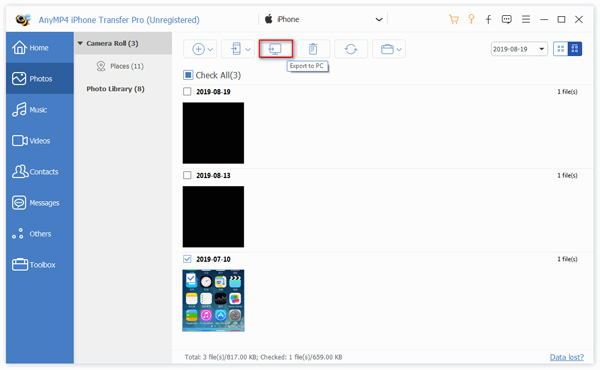
Task: Select the iPhone home screen thumbnail
Action: click(213, 301)
